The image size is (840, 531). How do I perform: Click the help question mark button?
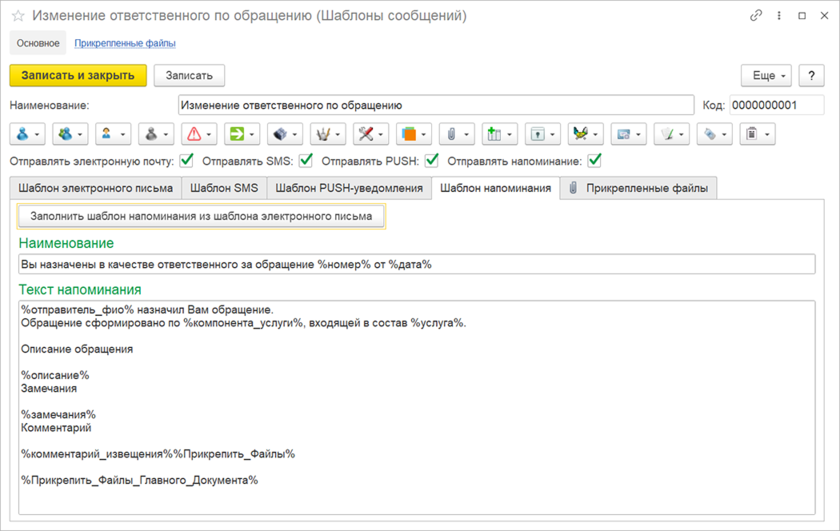(x=811, y=76)
